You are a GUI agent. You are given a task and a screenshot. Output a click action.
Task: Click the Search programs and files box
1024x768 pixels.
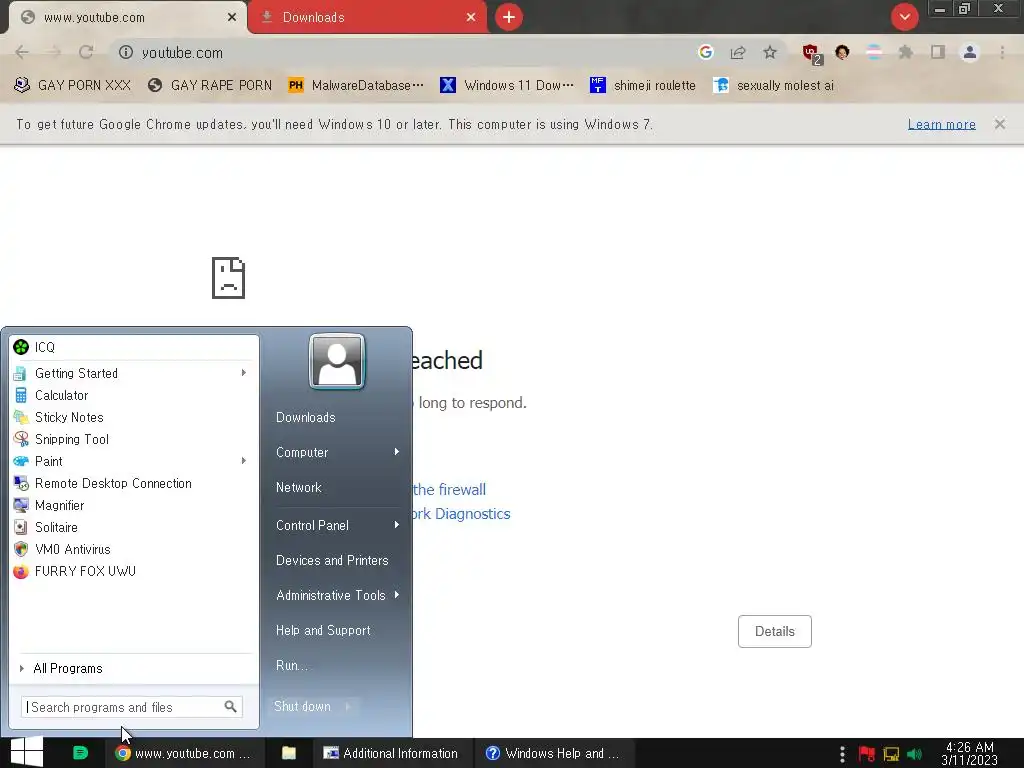pos(132,707)
